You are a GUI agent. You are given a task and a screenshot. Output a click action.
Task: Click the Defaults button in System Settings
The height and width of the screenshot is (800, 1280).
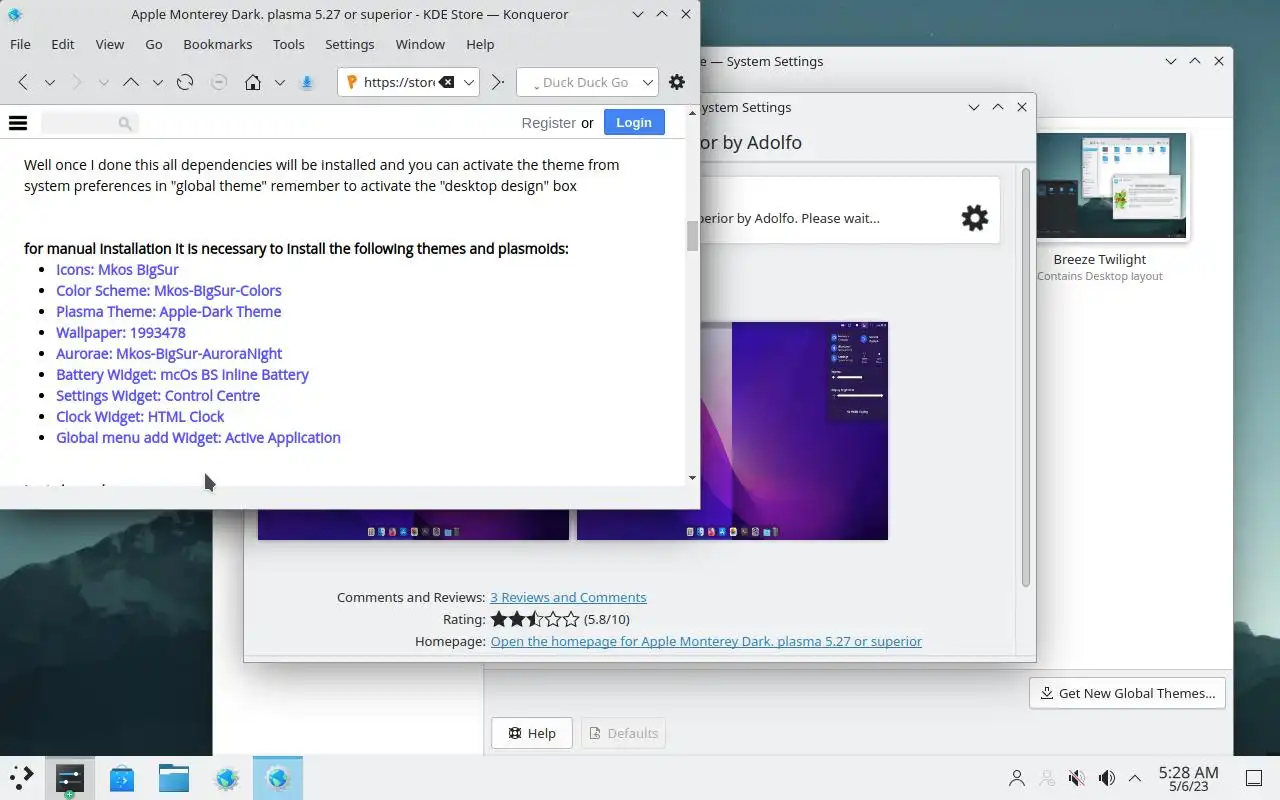click(623, 733)
